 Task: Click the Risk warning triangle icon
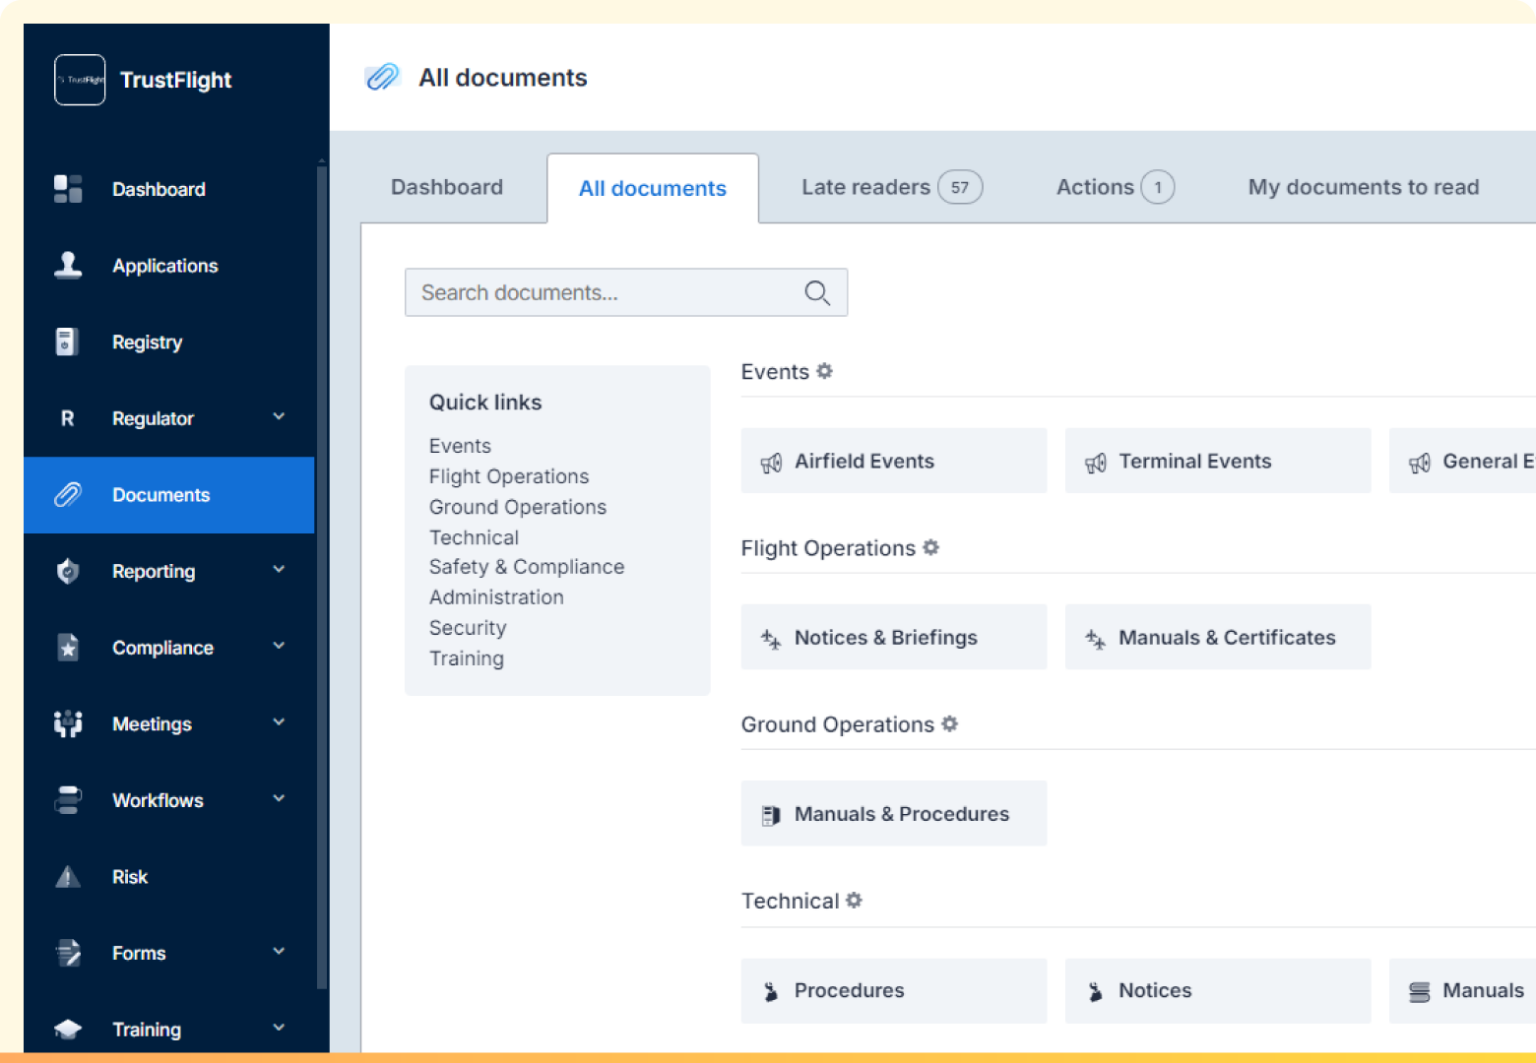[67, 876]
